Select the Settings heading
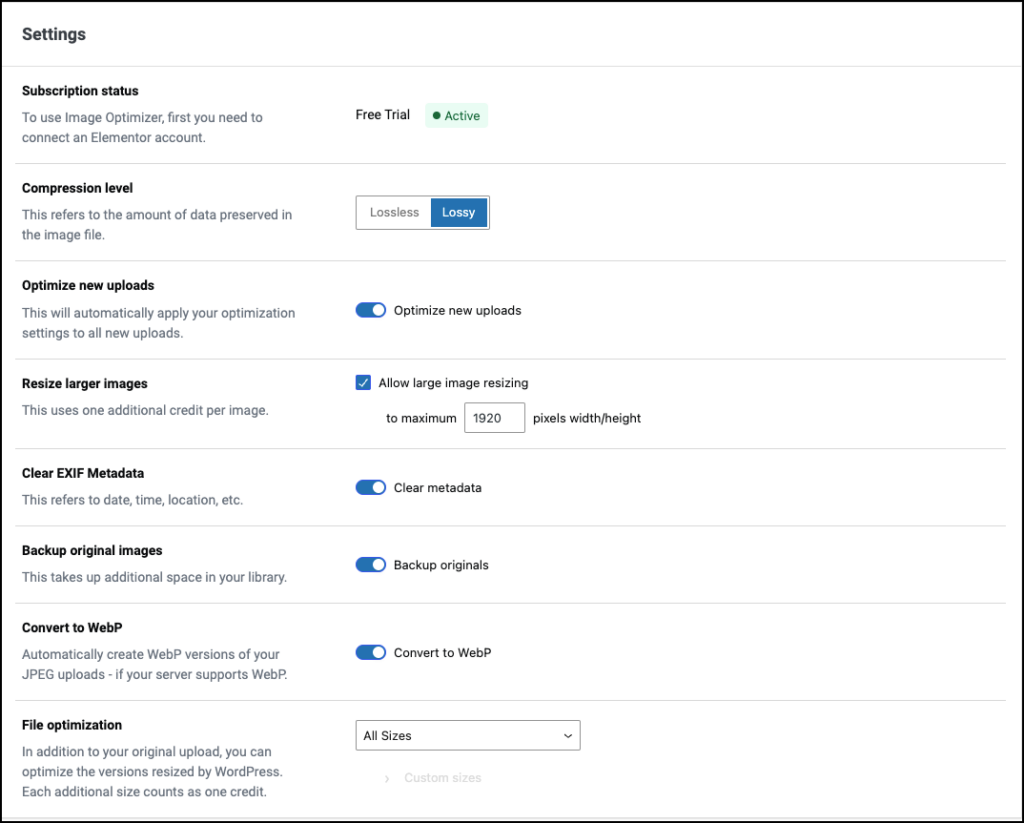 (53, 34)
